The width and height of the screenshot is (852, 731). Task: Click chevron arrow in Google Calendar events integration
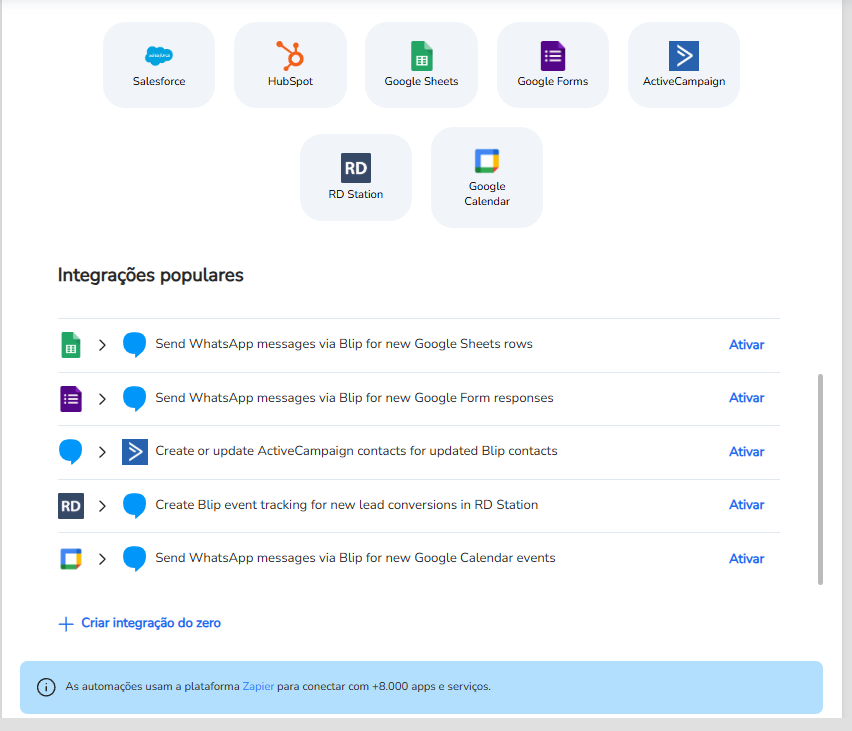102,559
